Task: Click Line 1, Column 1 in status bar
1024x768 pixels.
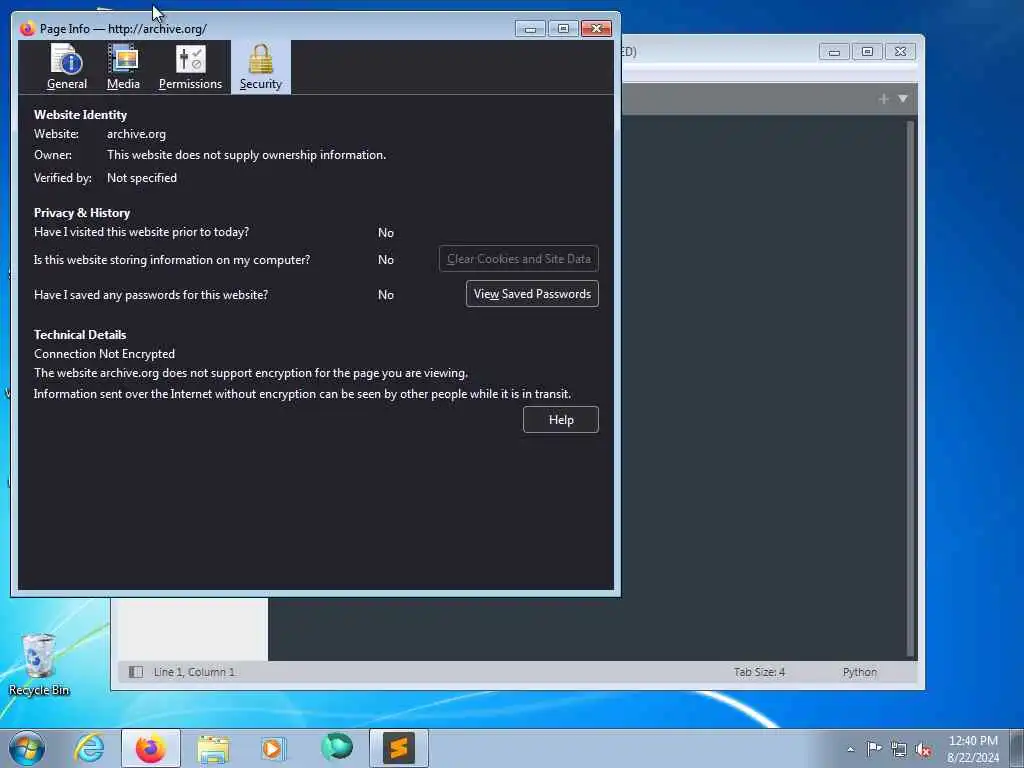Action: [194, 672]
